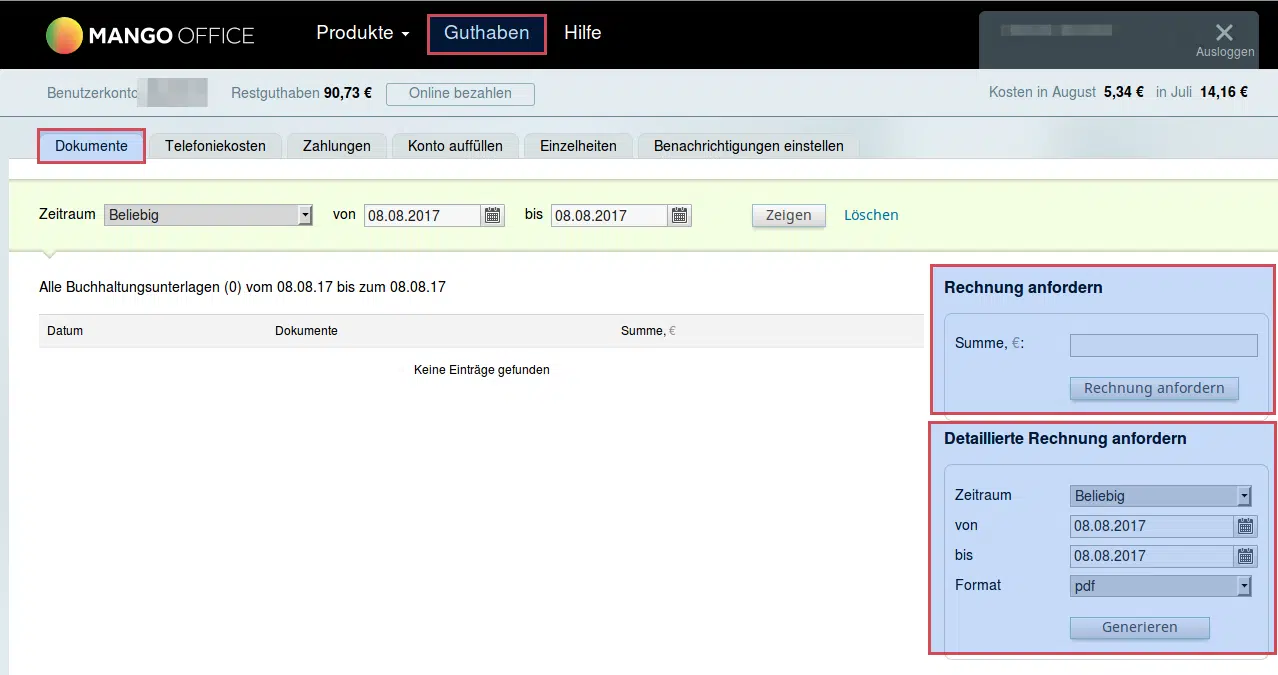
Task: Open the Guthaben menu
Action: (487, 33)
